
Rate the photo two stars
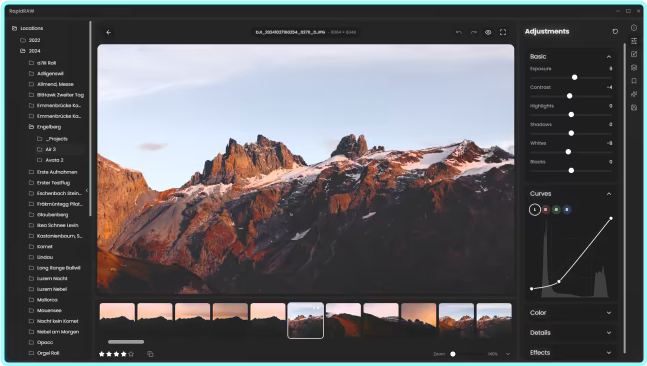(109, 354)
